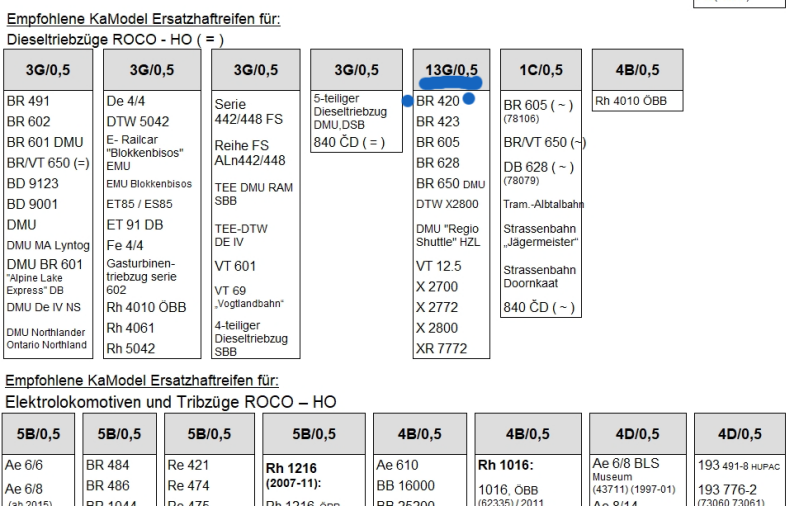The image size is (799, 506).
Task: Click the 3G/0,5 header above 5-teiliger Dieseltriebzug
Action: (x=356, y=70)
